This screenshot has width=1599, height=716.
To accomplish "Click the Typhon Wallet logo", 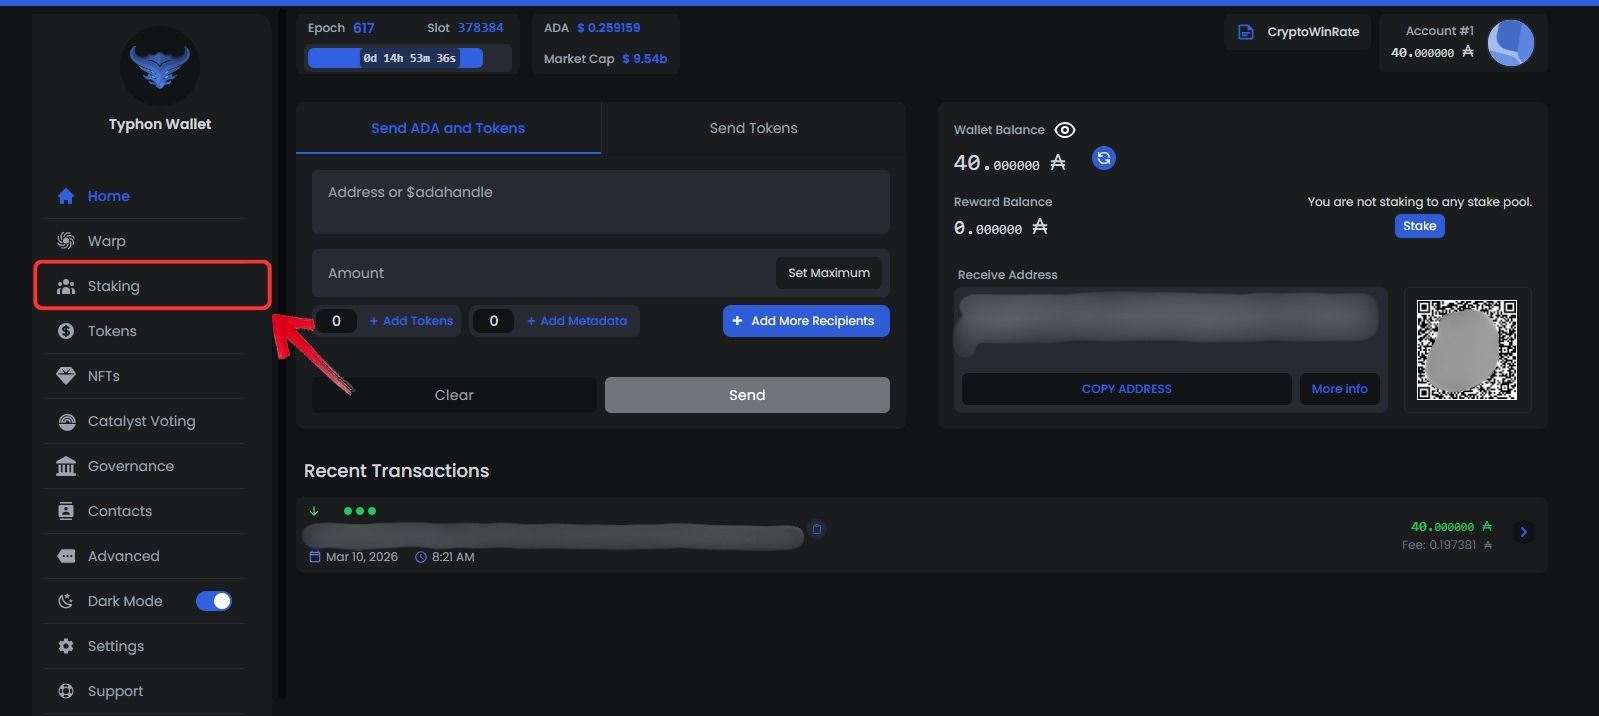I will 160,67.
